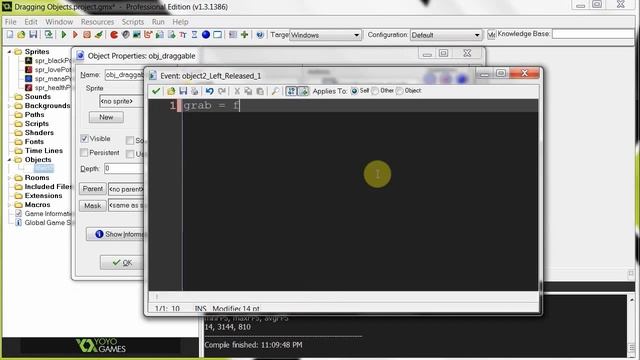Create a background resource icon
Image resolution: width=640 pixels, height=360 pixels.
(x=137, y=35)
